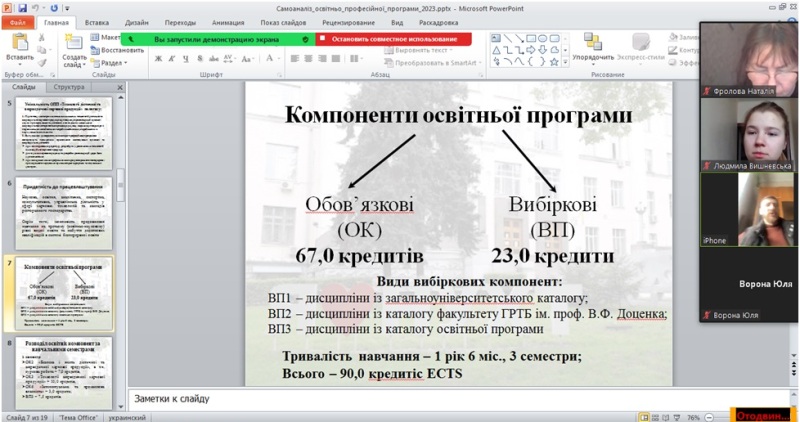Open the columns dropdown in paragraph group
This screenshot has height=422, width=800.
[x=356, y=59]
